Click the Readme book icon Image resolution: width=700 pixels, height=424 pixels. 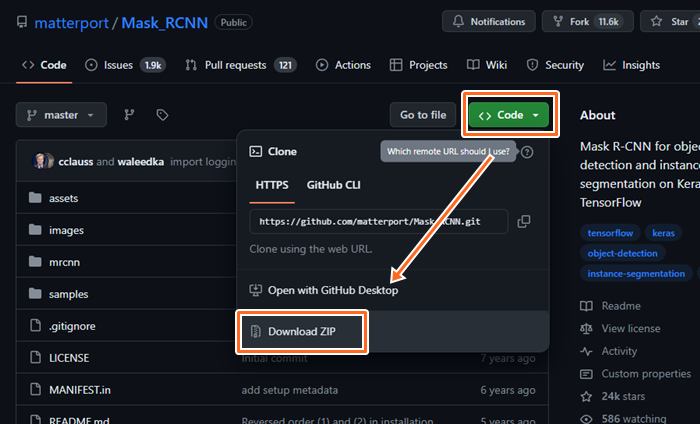[x=586, y=306]
